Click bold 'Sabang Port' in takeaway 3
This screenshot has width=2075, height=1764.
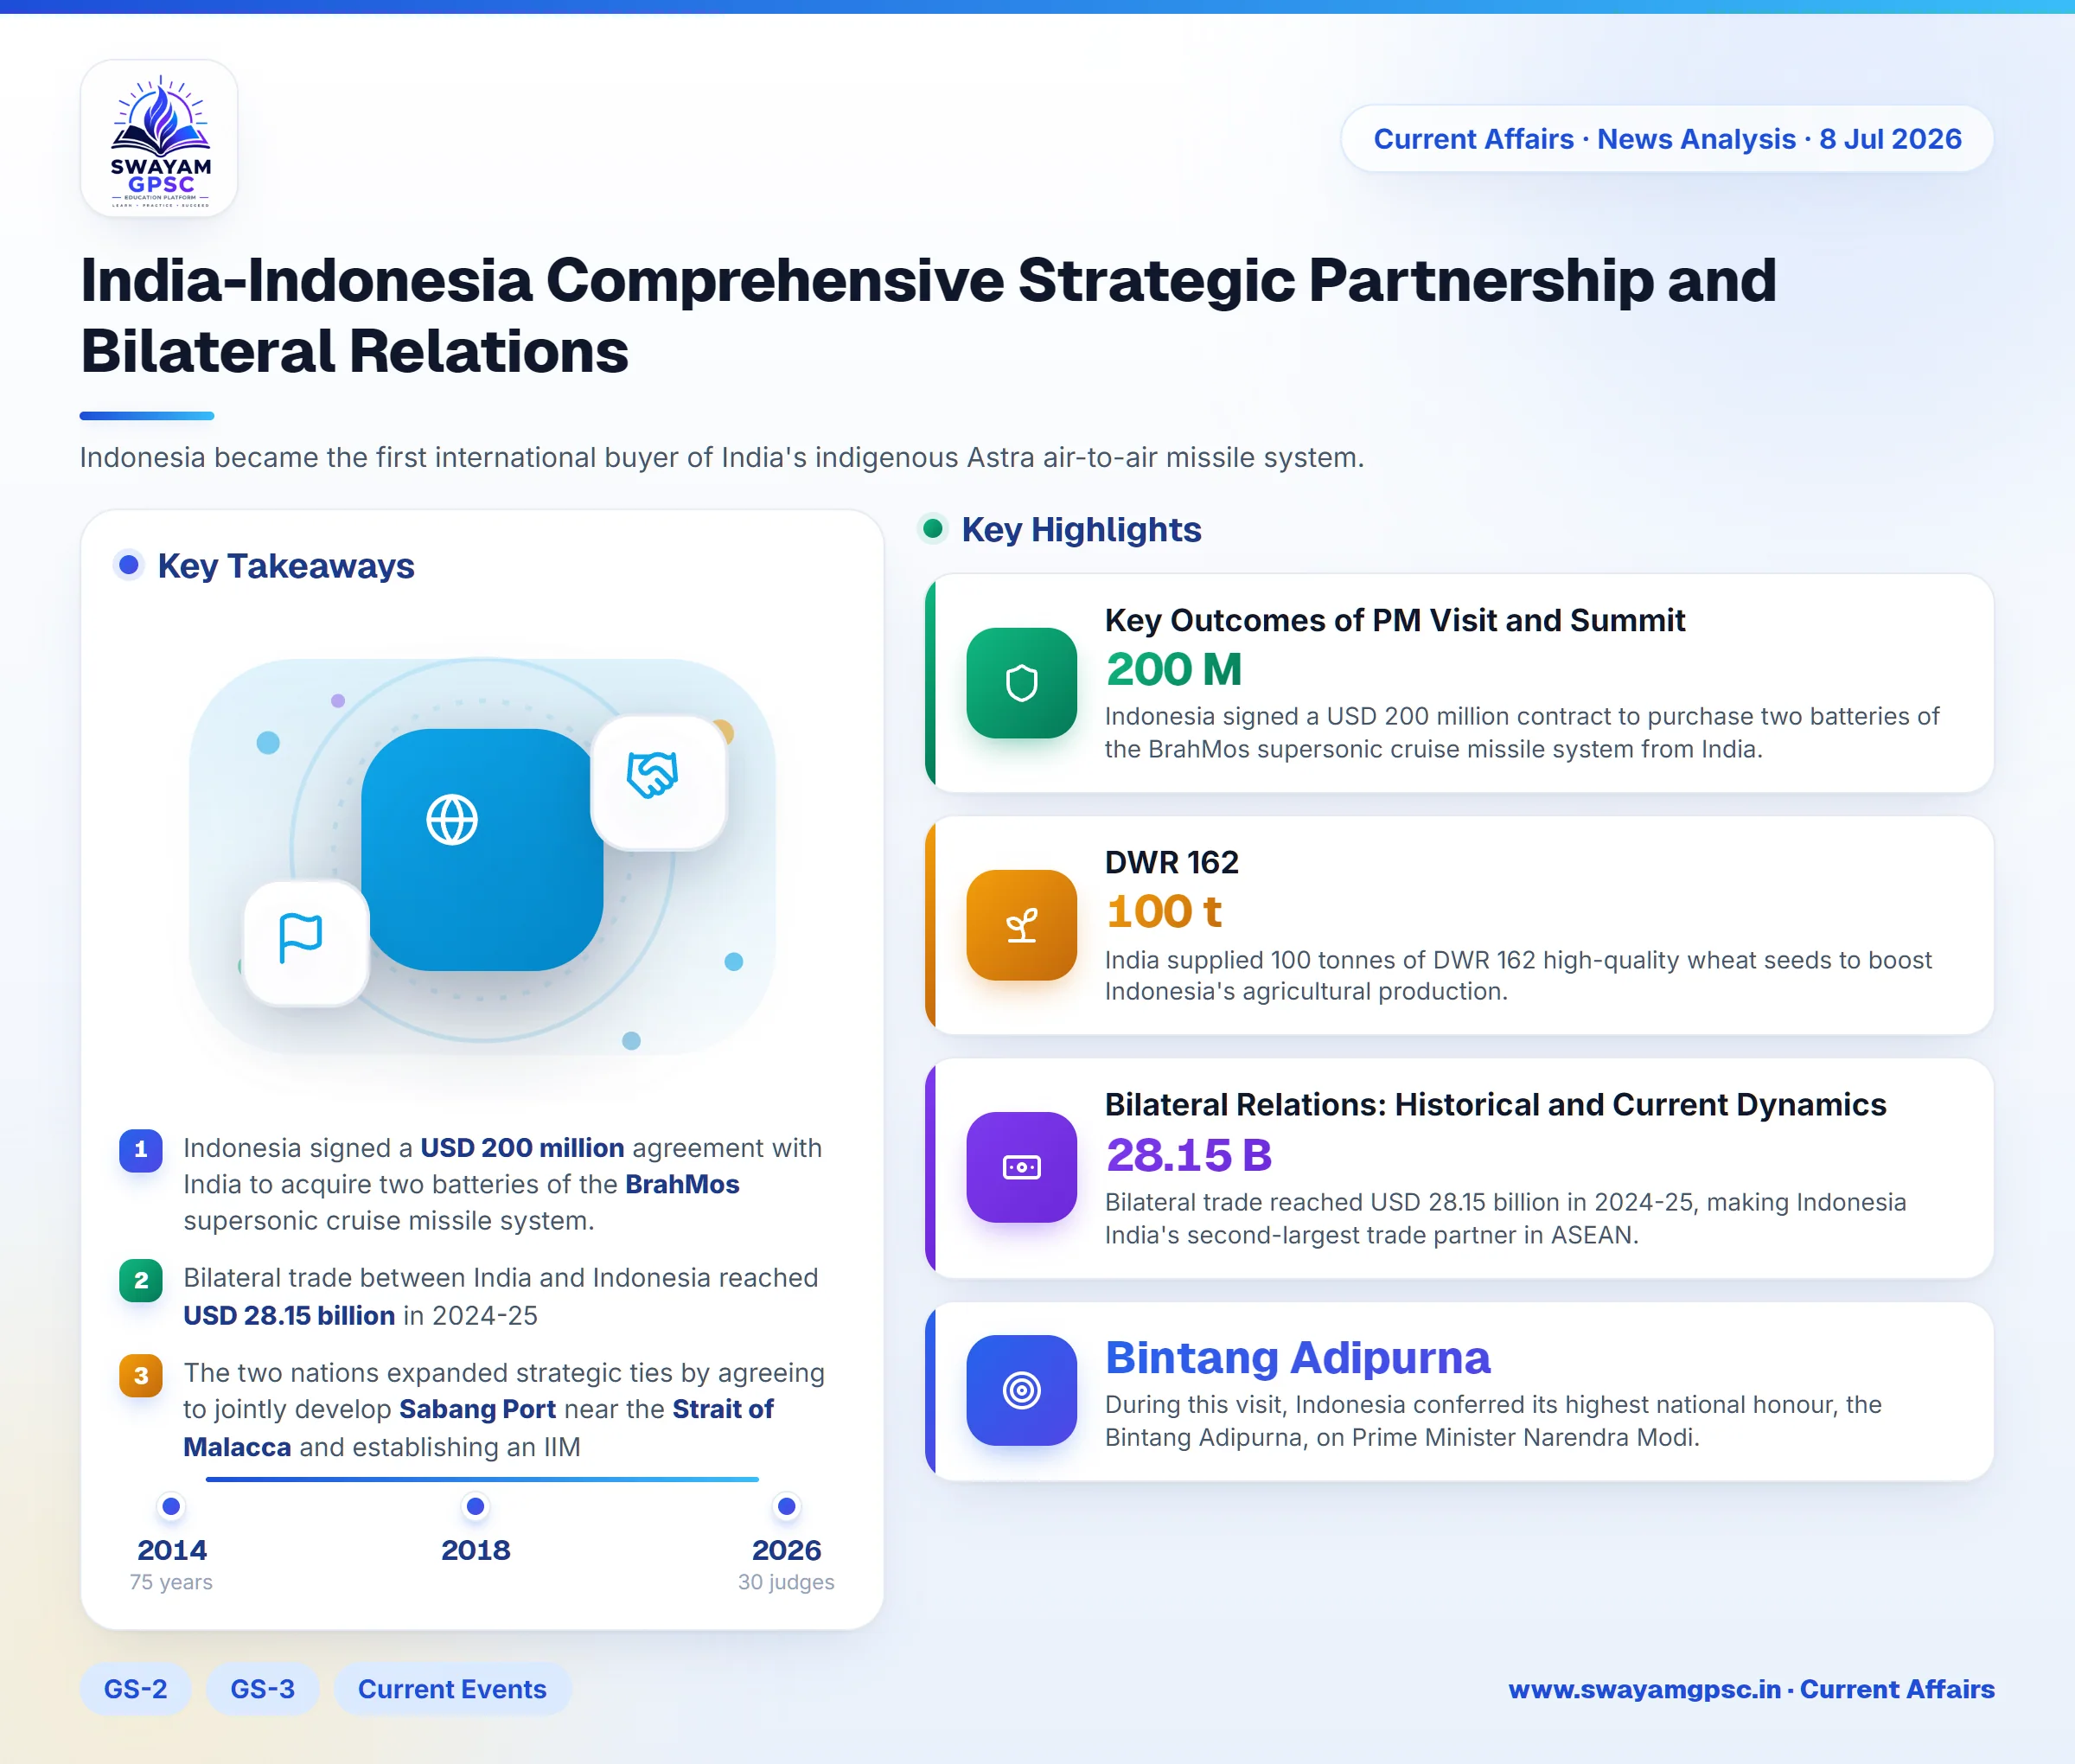pyautogui.click(x=477, y=1410)
